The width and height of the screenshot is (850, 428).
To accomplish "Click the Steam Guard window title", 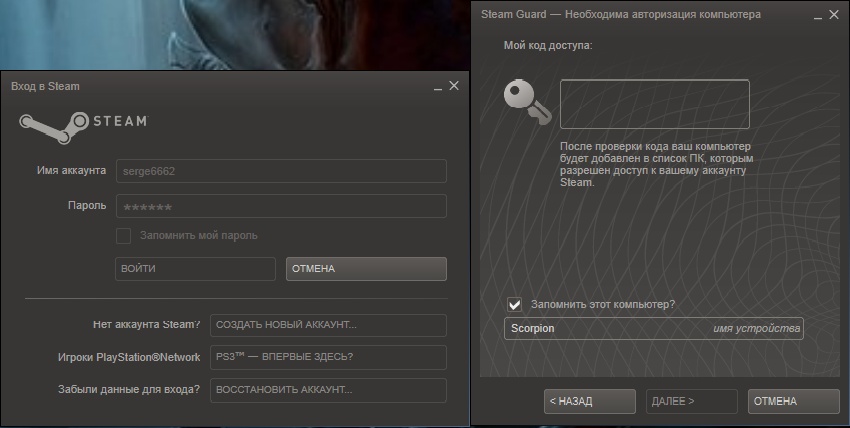I will (621, 15).
